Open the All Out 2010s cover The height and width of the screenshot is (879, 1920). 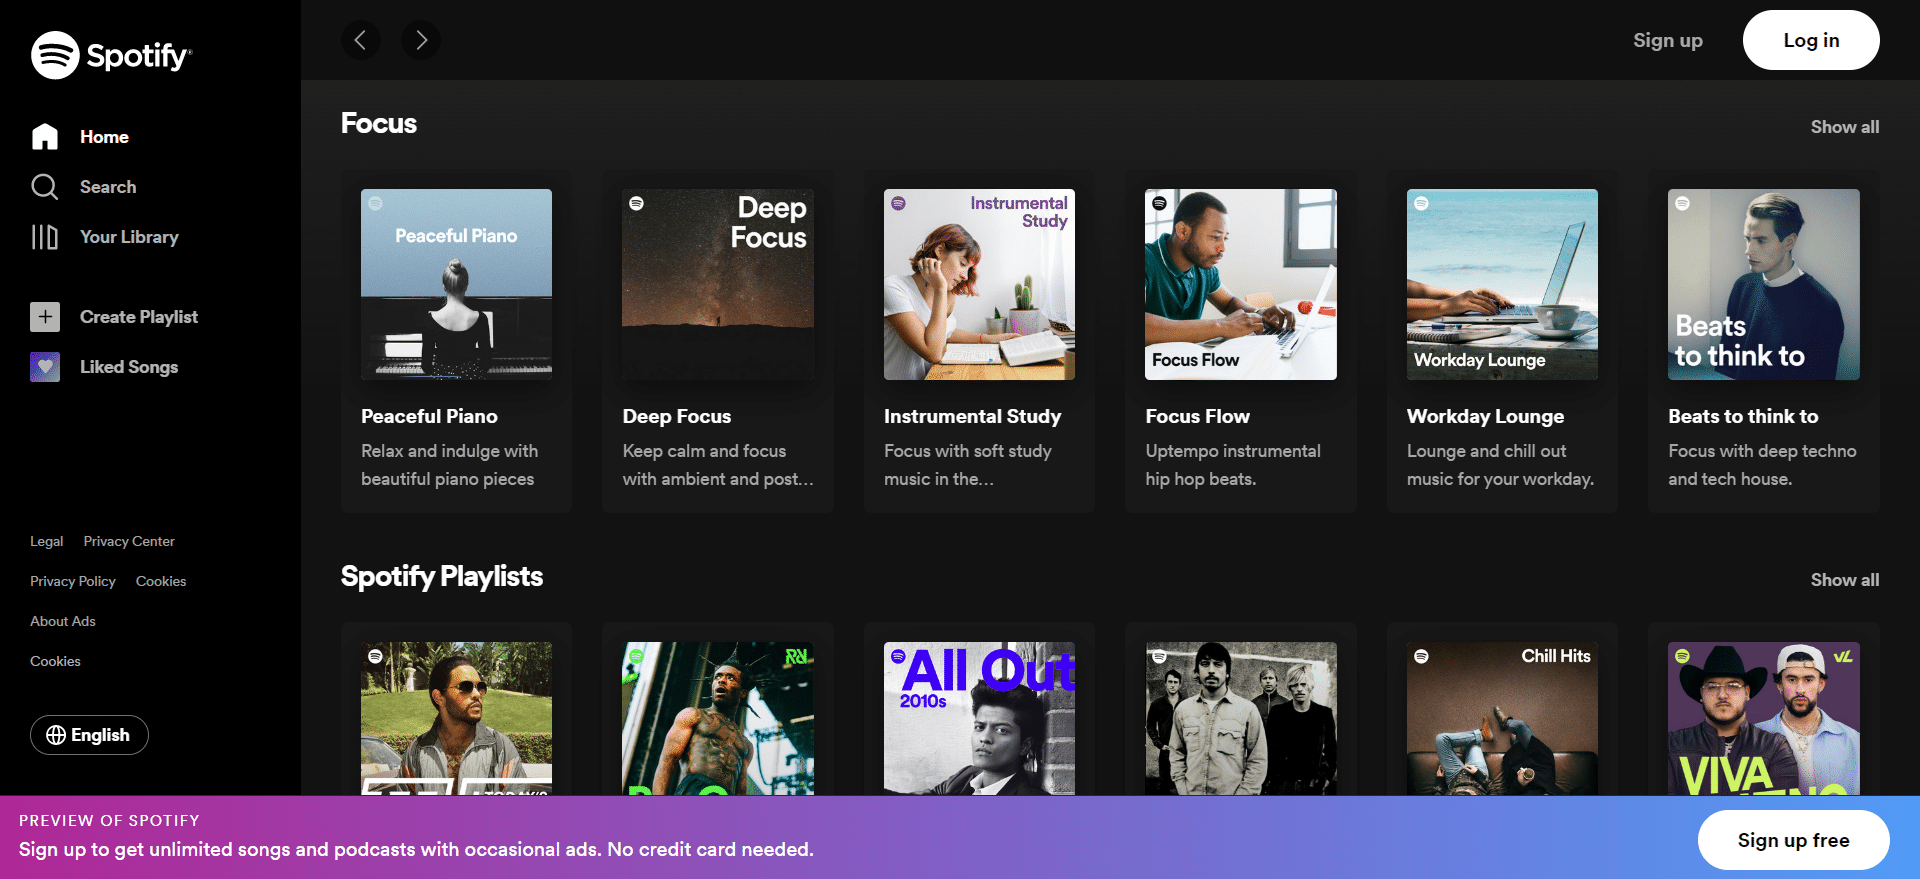coord(979,718)
